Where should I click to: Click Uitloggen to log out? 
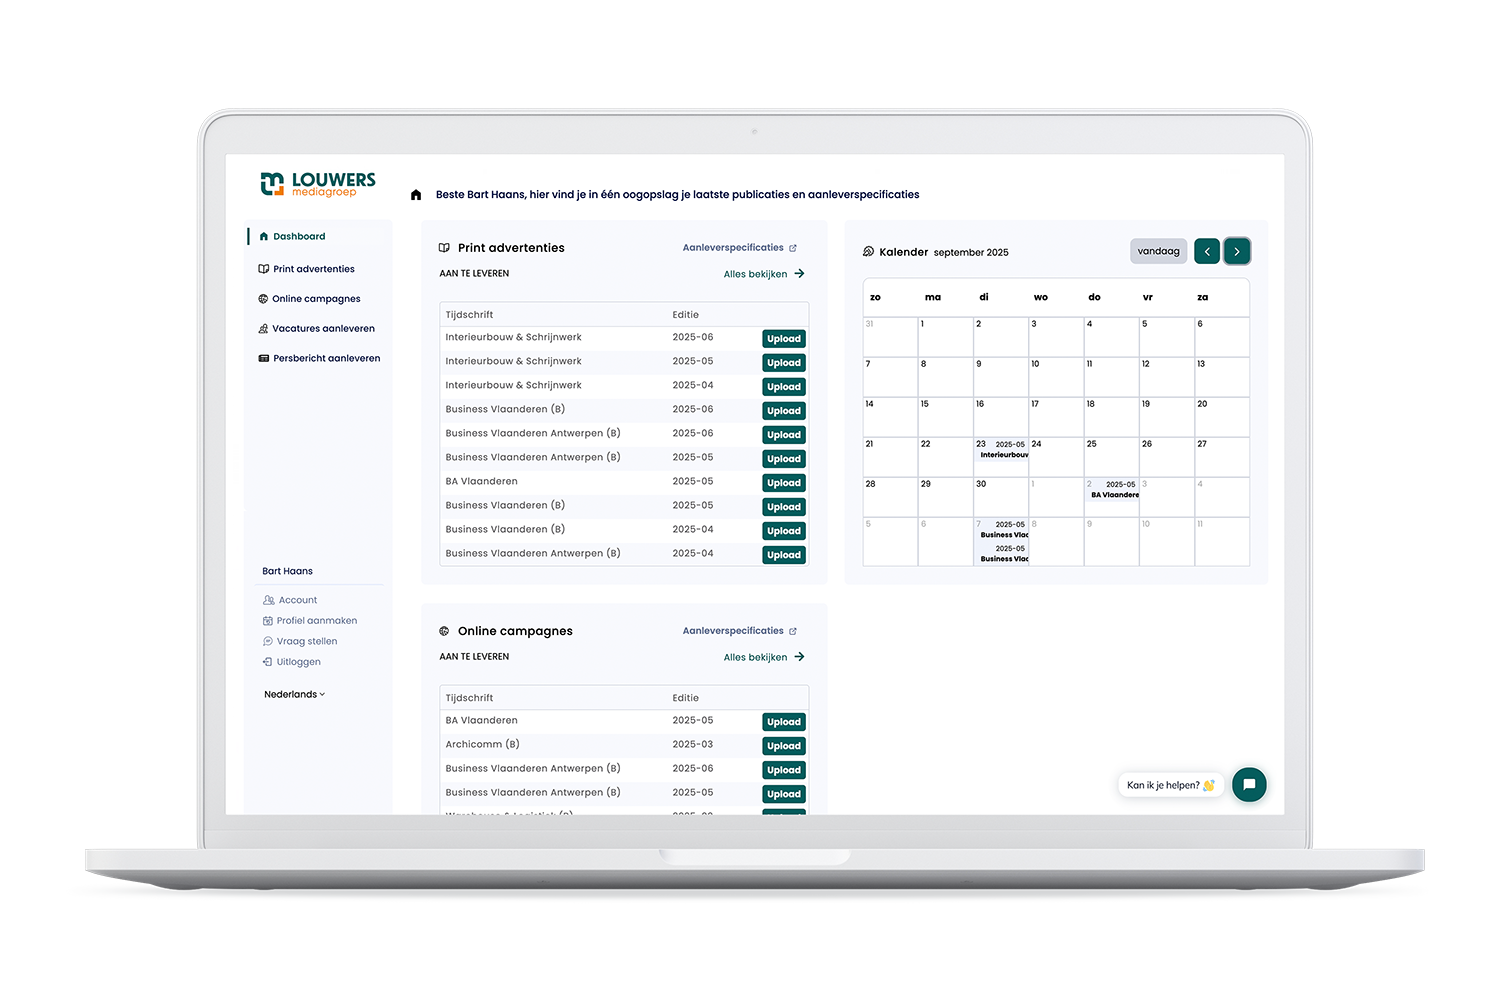click(x=298, y=662)
